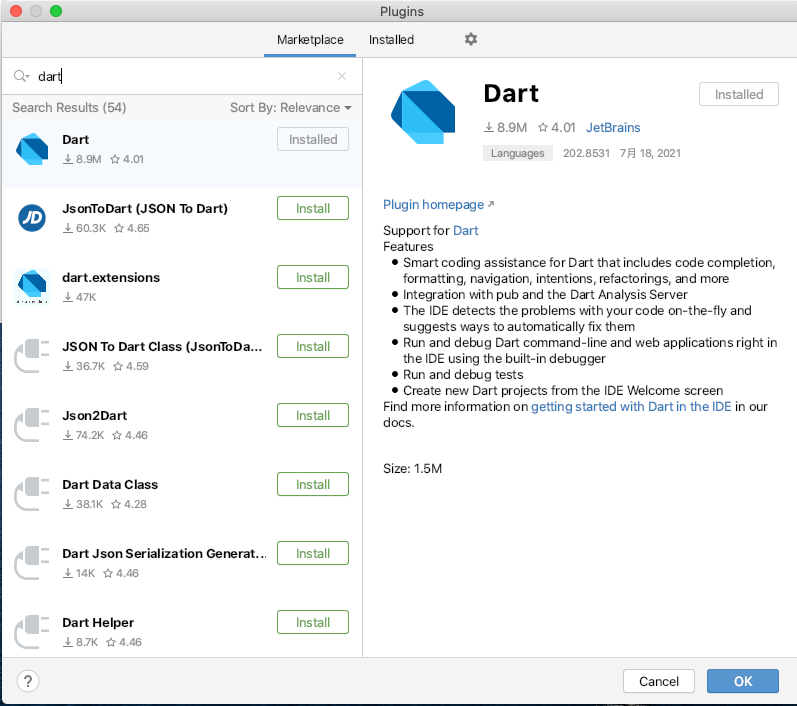The height and width of the screenshot is (706, 797).
Task: Open the JetBrains vendor link
Action: (612, 127)
